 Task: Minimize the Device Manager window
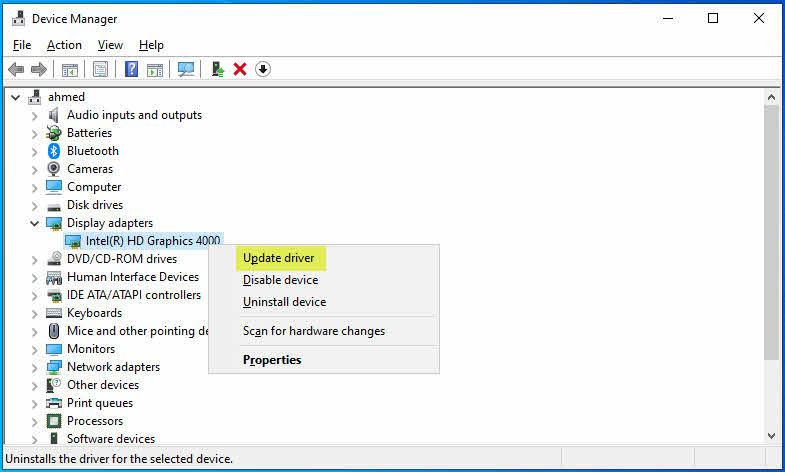click(668, 19)
